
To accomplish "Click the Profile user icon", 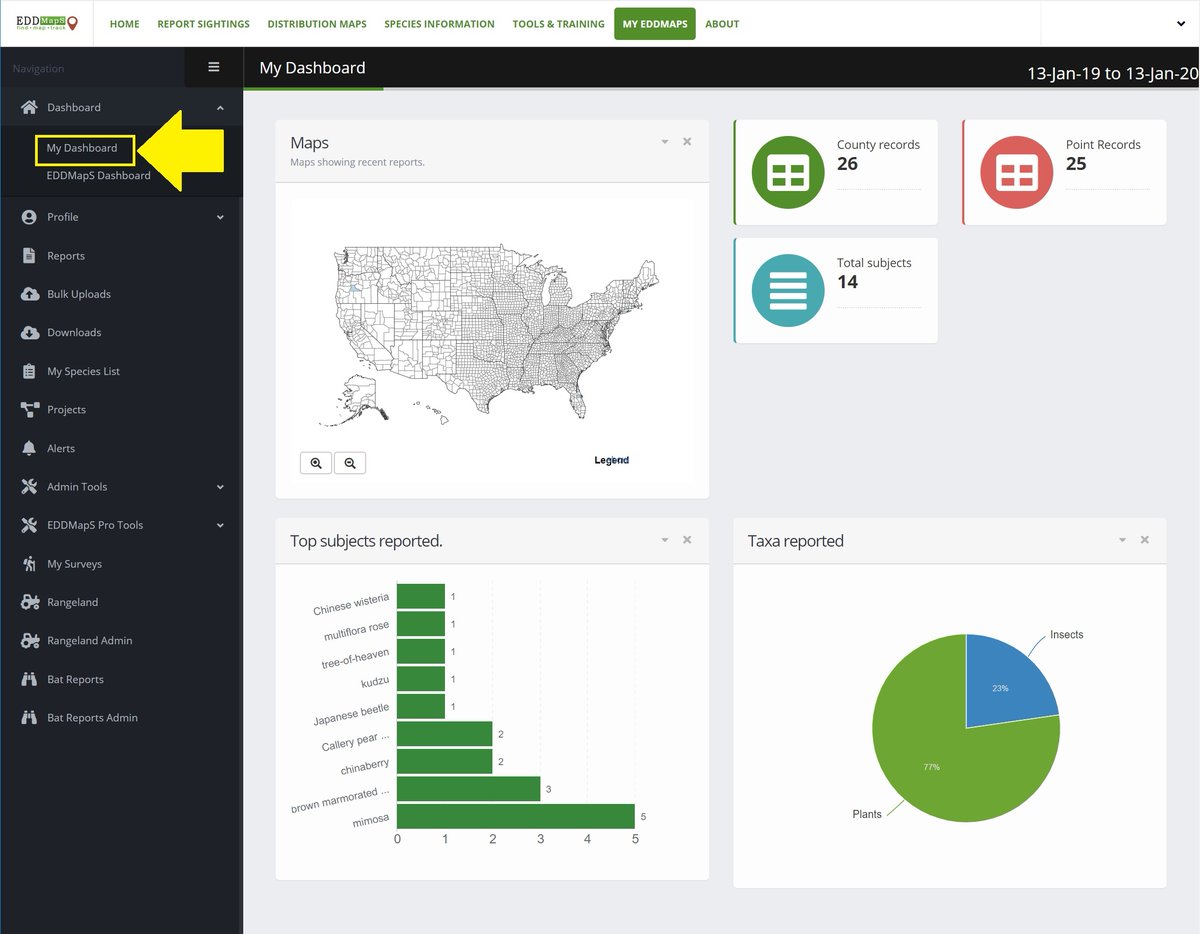I will pos(29,216).
